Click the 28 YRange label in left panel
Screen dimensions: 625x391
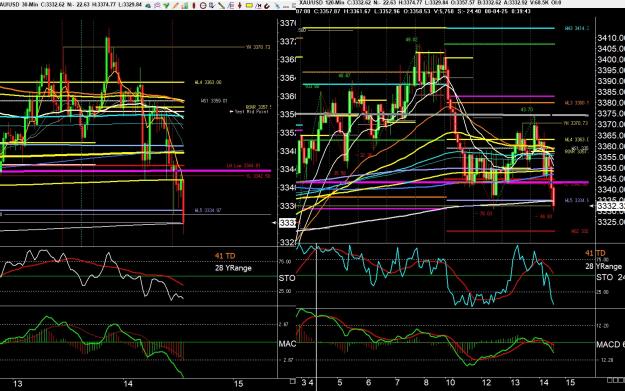233,268
